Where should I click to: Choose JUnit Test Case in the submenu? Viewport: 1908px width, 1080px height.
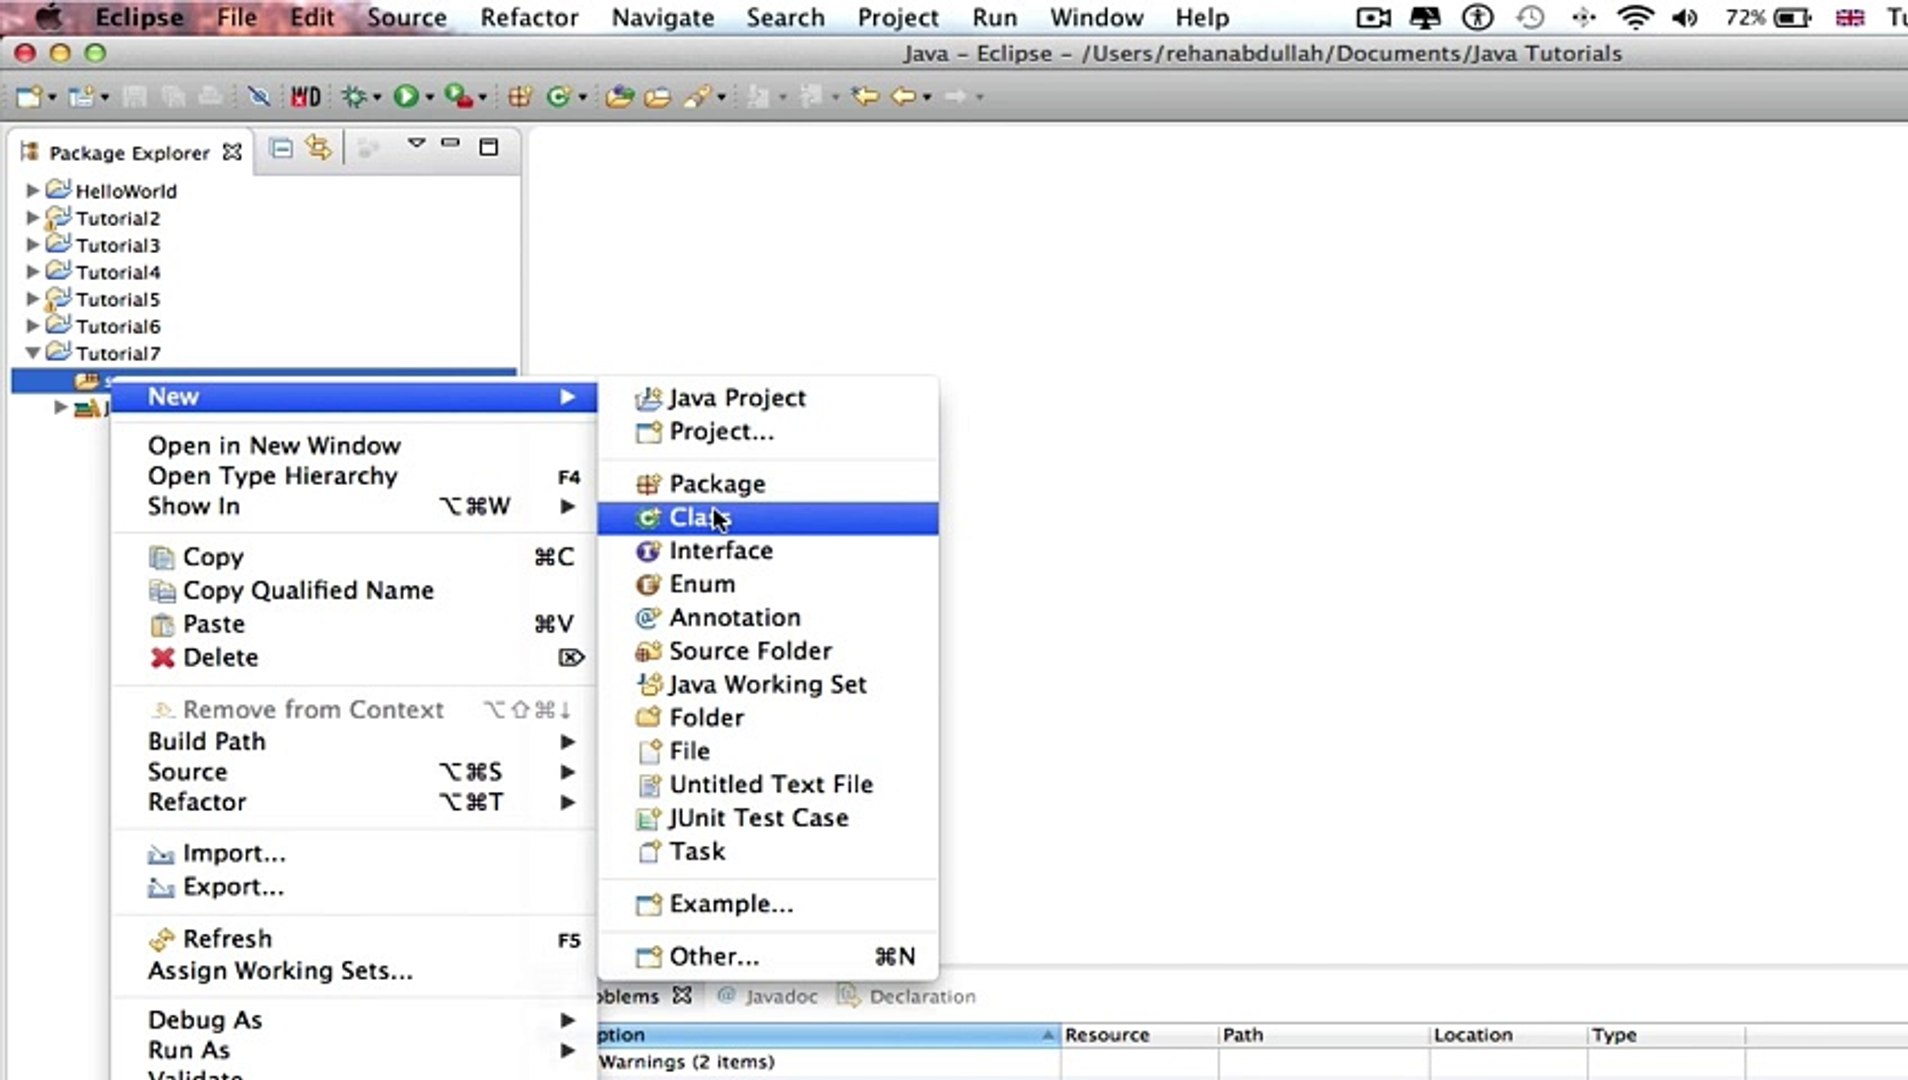pyautogui.click(x=767, y=818)
